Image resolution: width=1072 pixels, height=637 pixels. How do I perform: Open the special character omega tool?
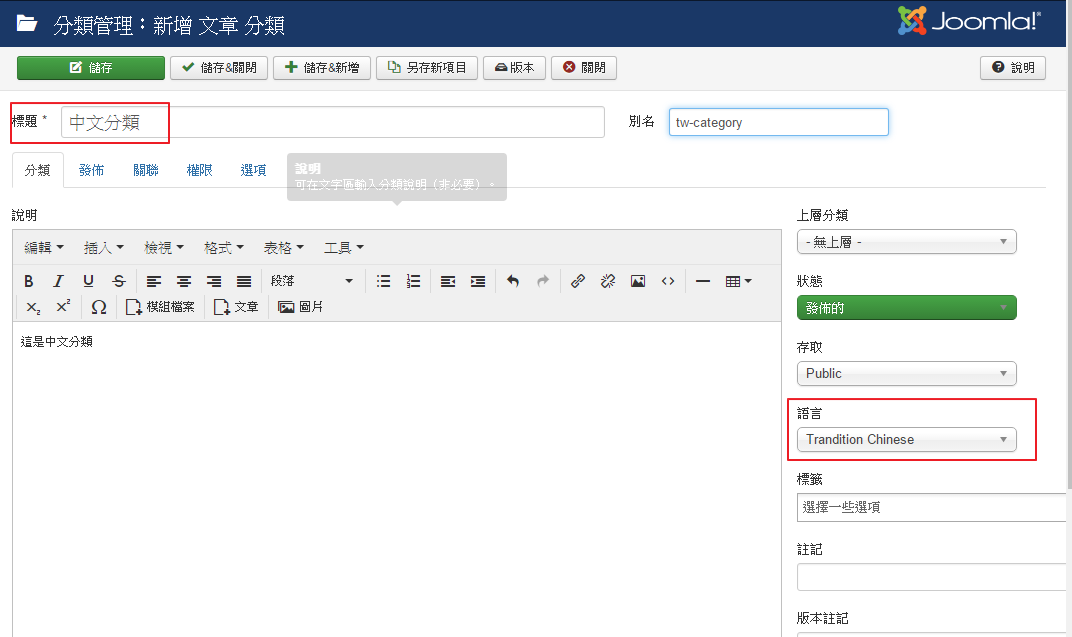click(x=98, y=307)
